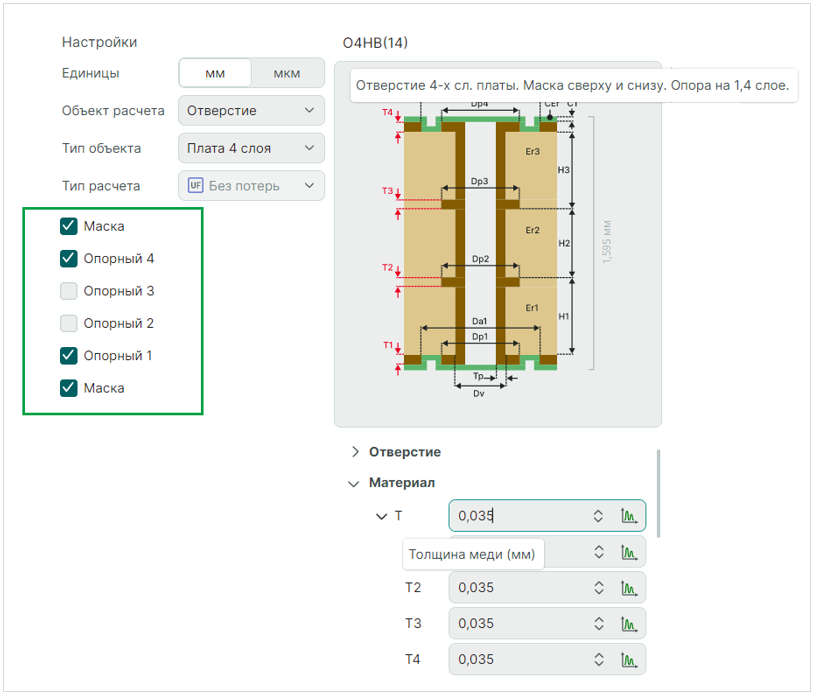Click the chart icon beside the T4 field

(629, 660)
